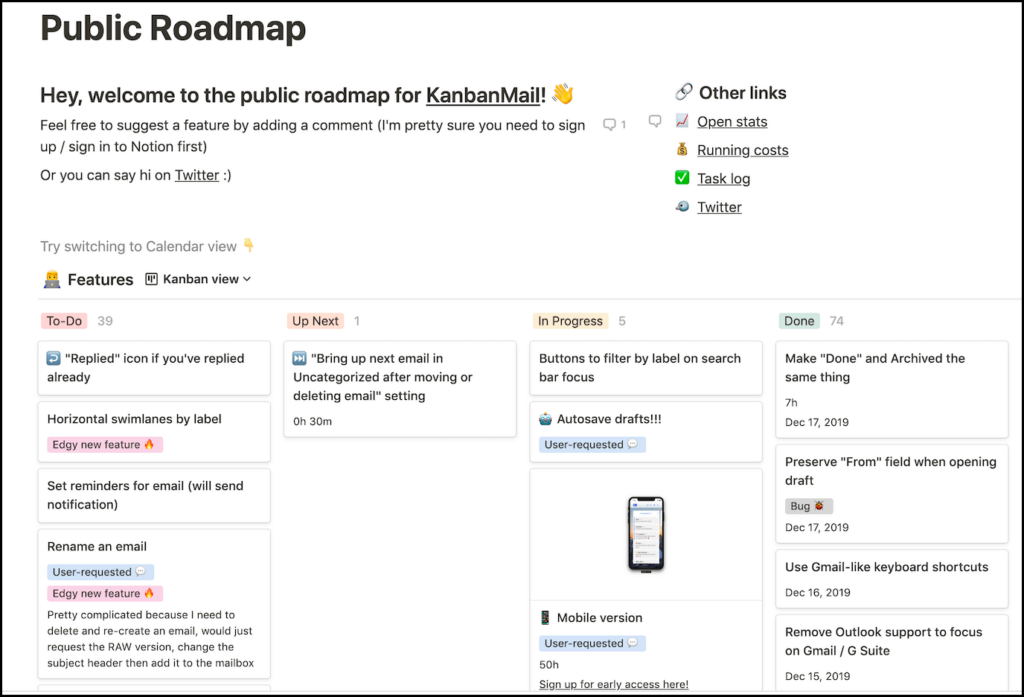Click the 50h estimate on Mobile version
1024x697 pixels.
(x=549, y=664)
